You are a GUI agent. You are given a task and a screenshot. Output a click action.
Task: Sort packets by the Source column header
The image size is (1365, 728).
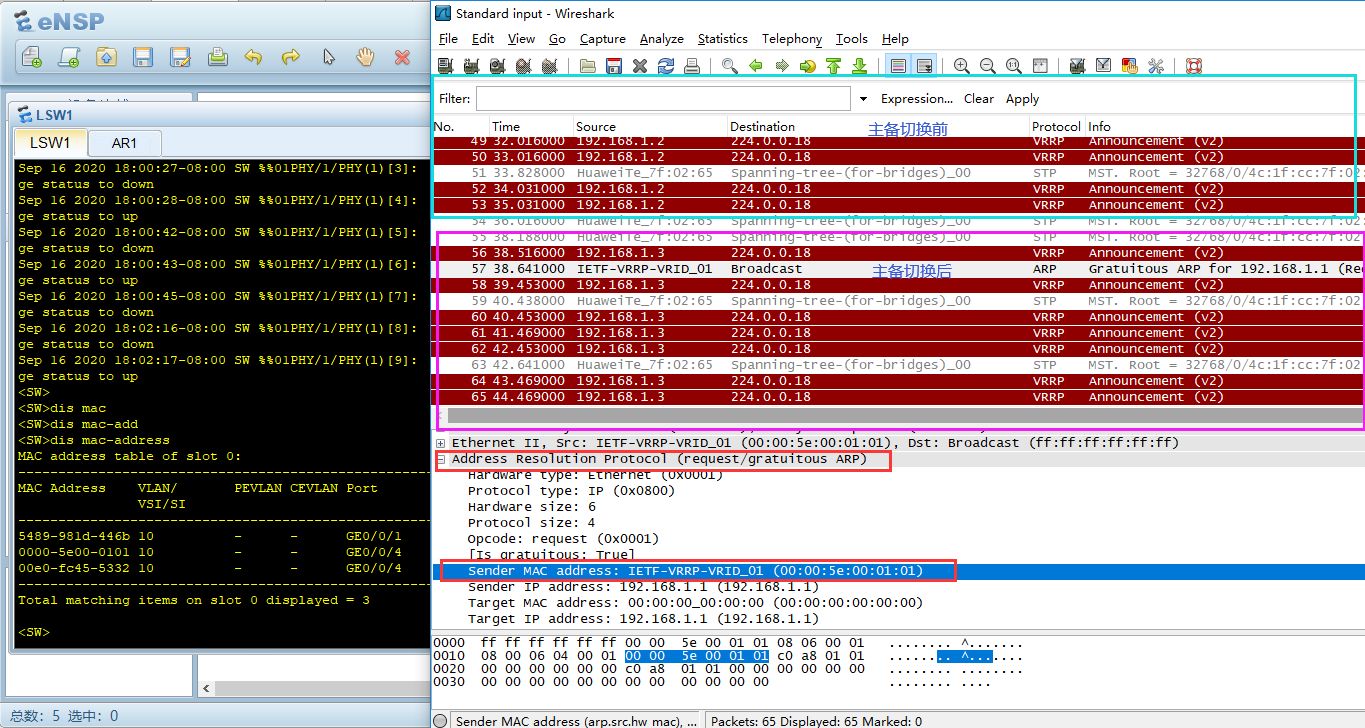(650, 126)
